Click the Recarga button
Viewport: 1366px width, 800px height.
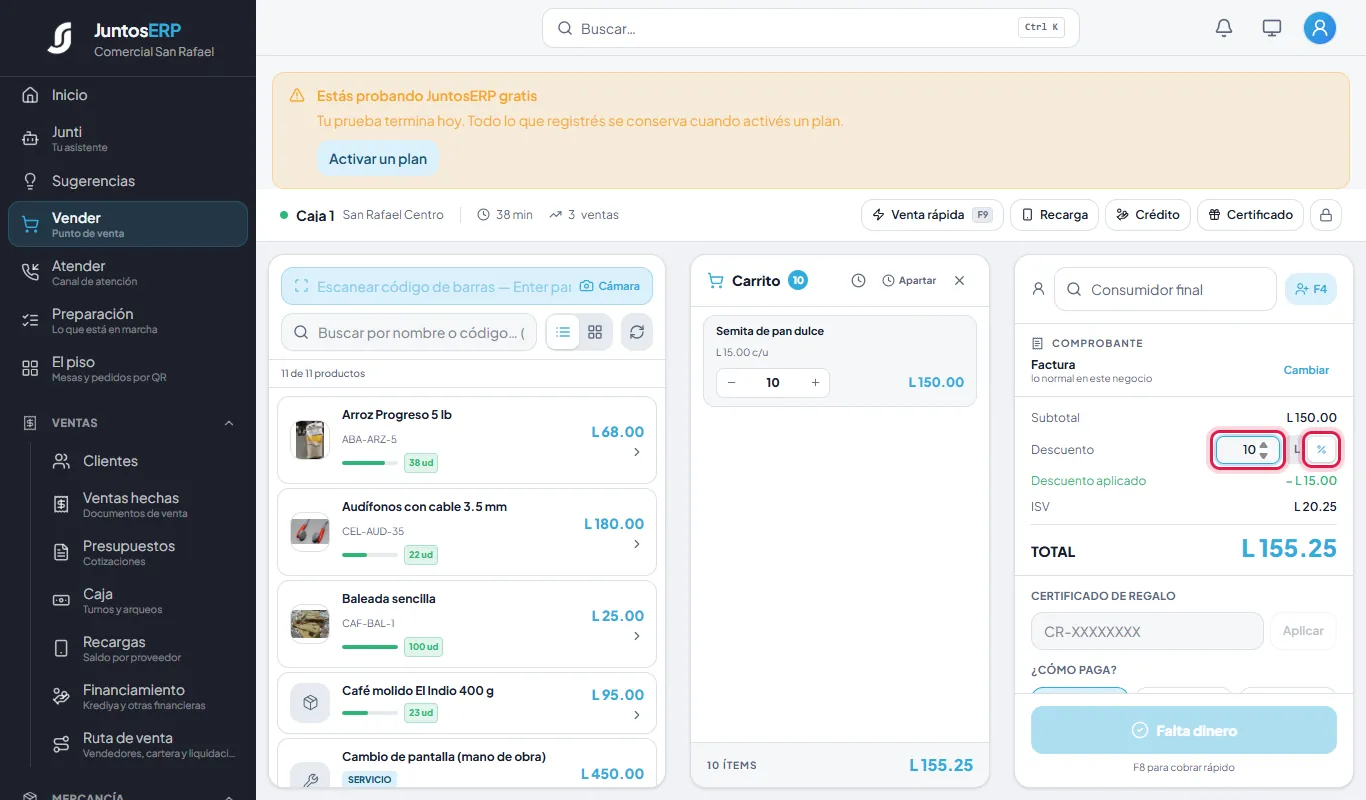point(1054,215)
